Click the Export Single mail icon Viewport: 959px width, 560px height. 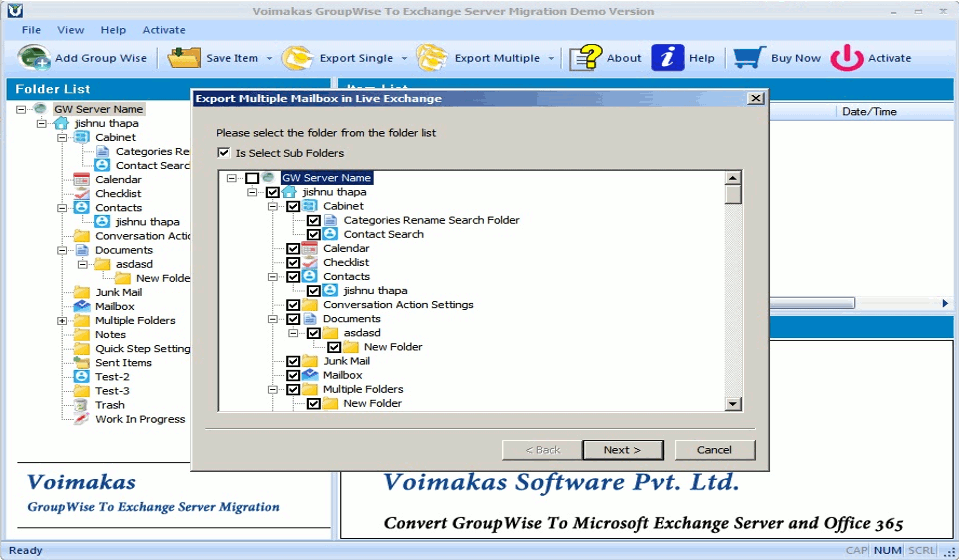pyautogui.click(x=297, y=57)
